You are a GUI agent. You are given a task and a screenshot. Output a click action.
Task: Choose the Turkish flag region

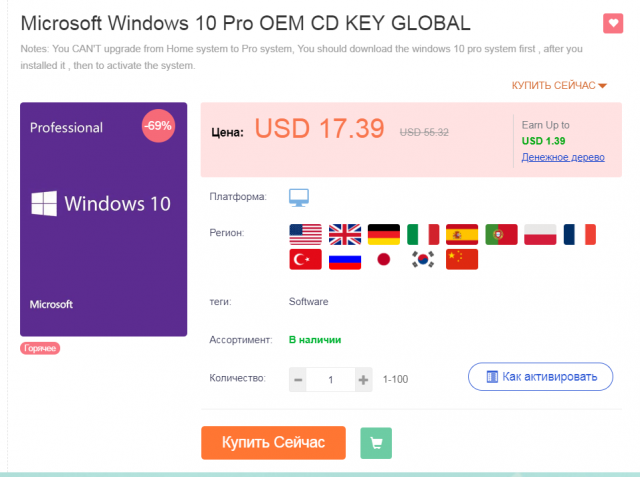point(305,260)
